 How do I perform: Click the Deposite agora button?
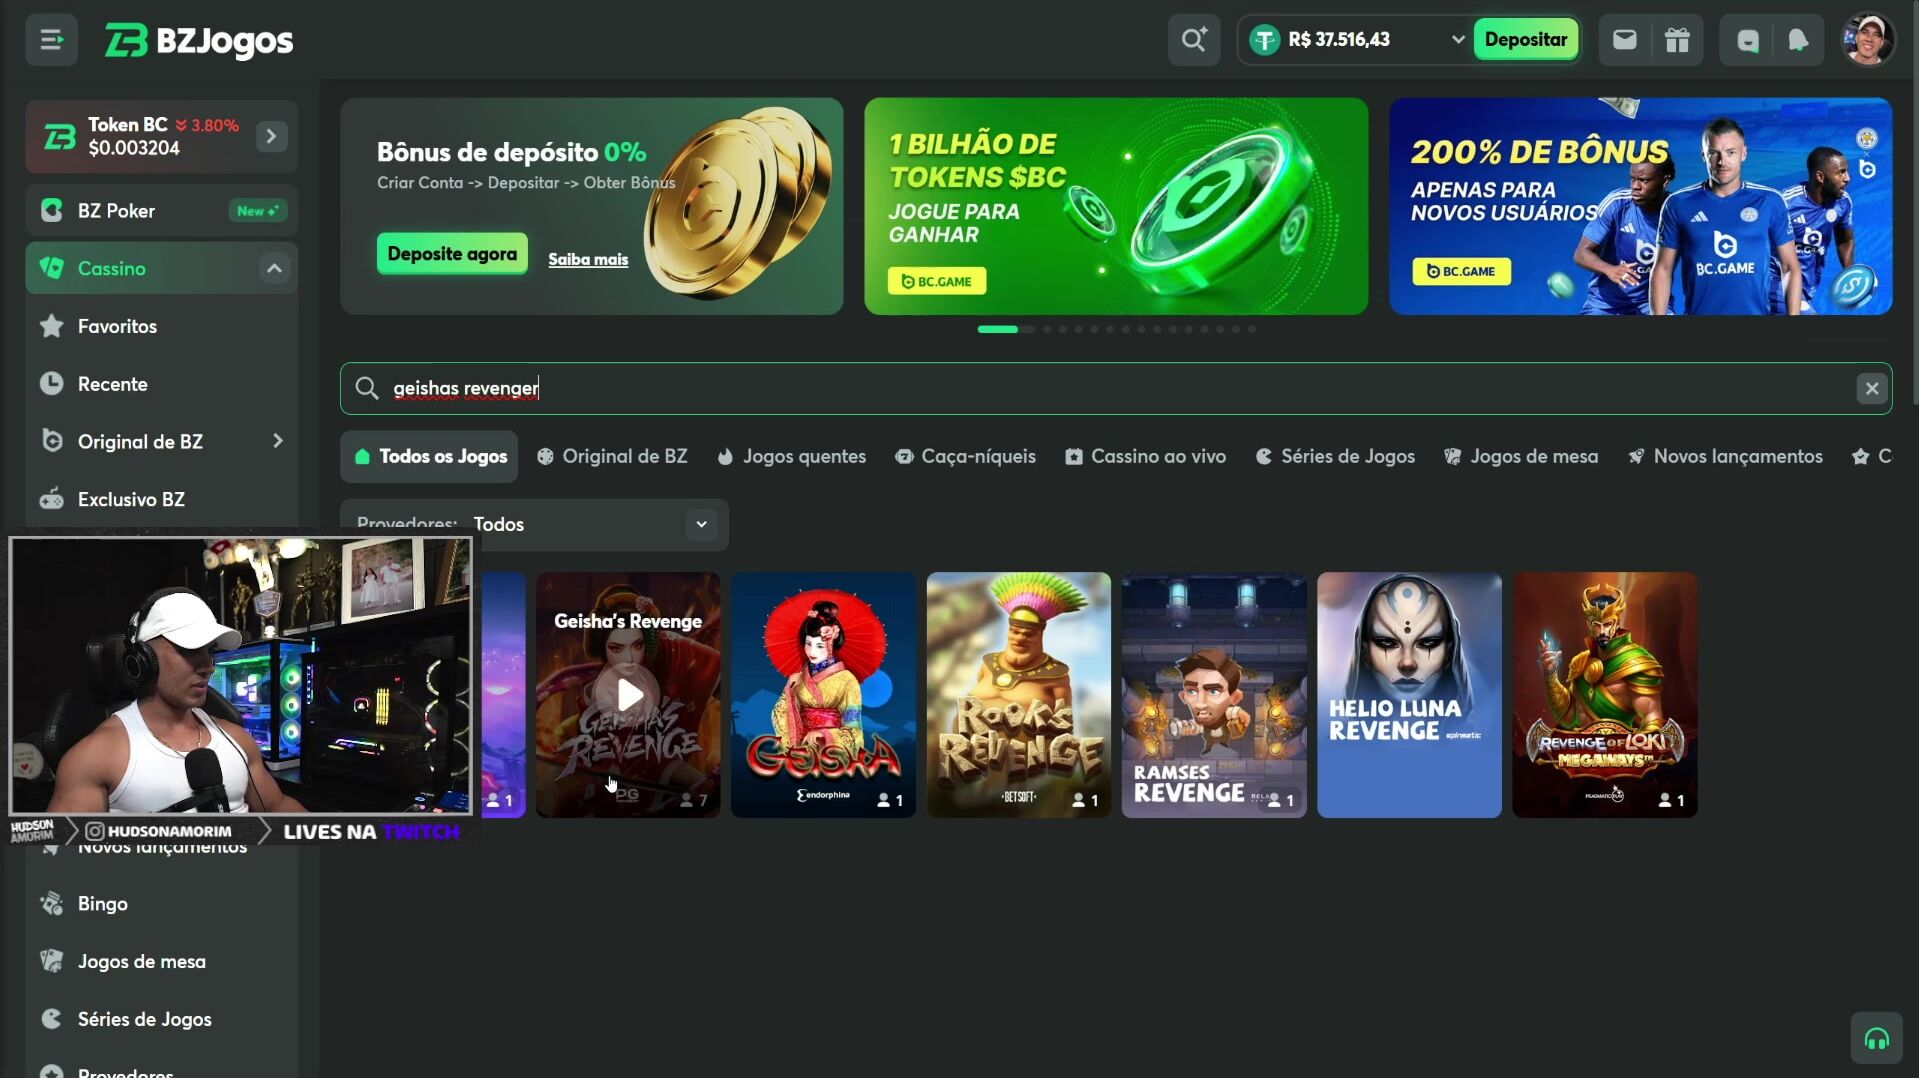[452, 254]
